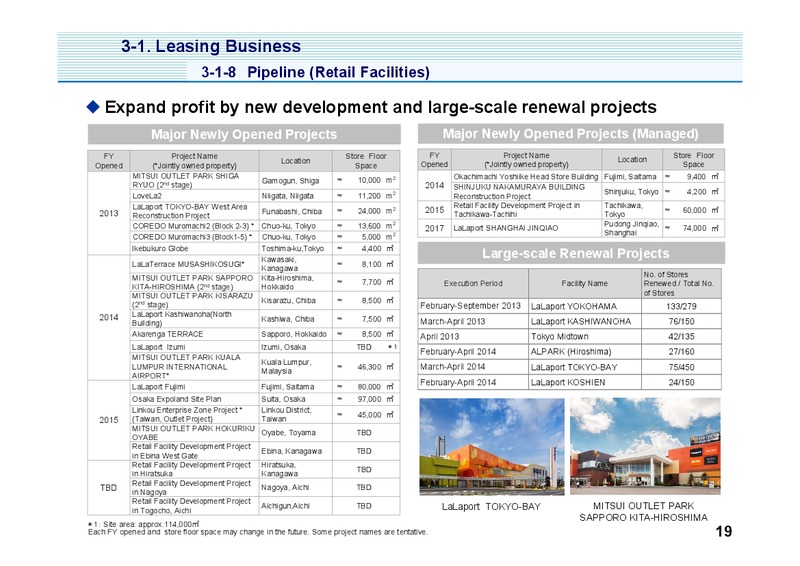The width and height of the screenshot is (800, 566).
Task: Click the 74,000 floor space value
Action: pos(693,228)
